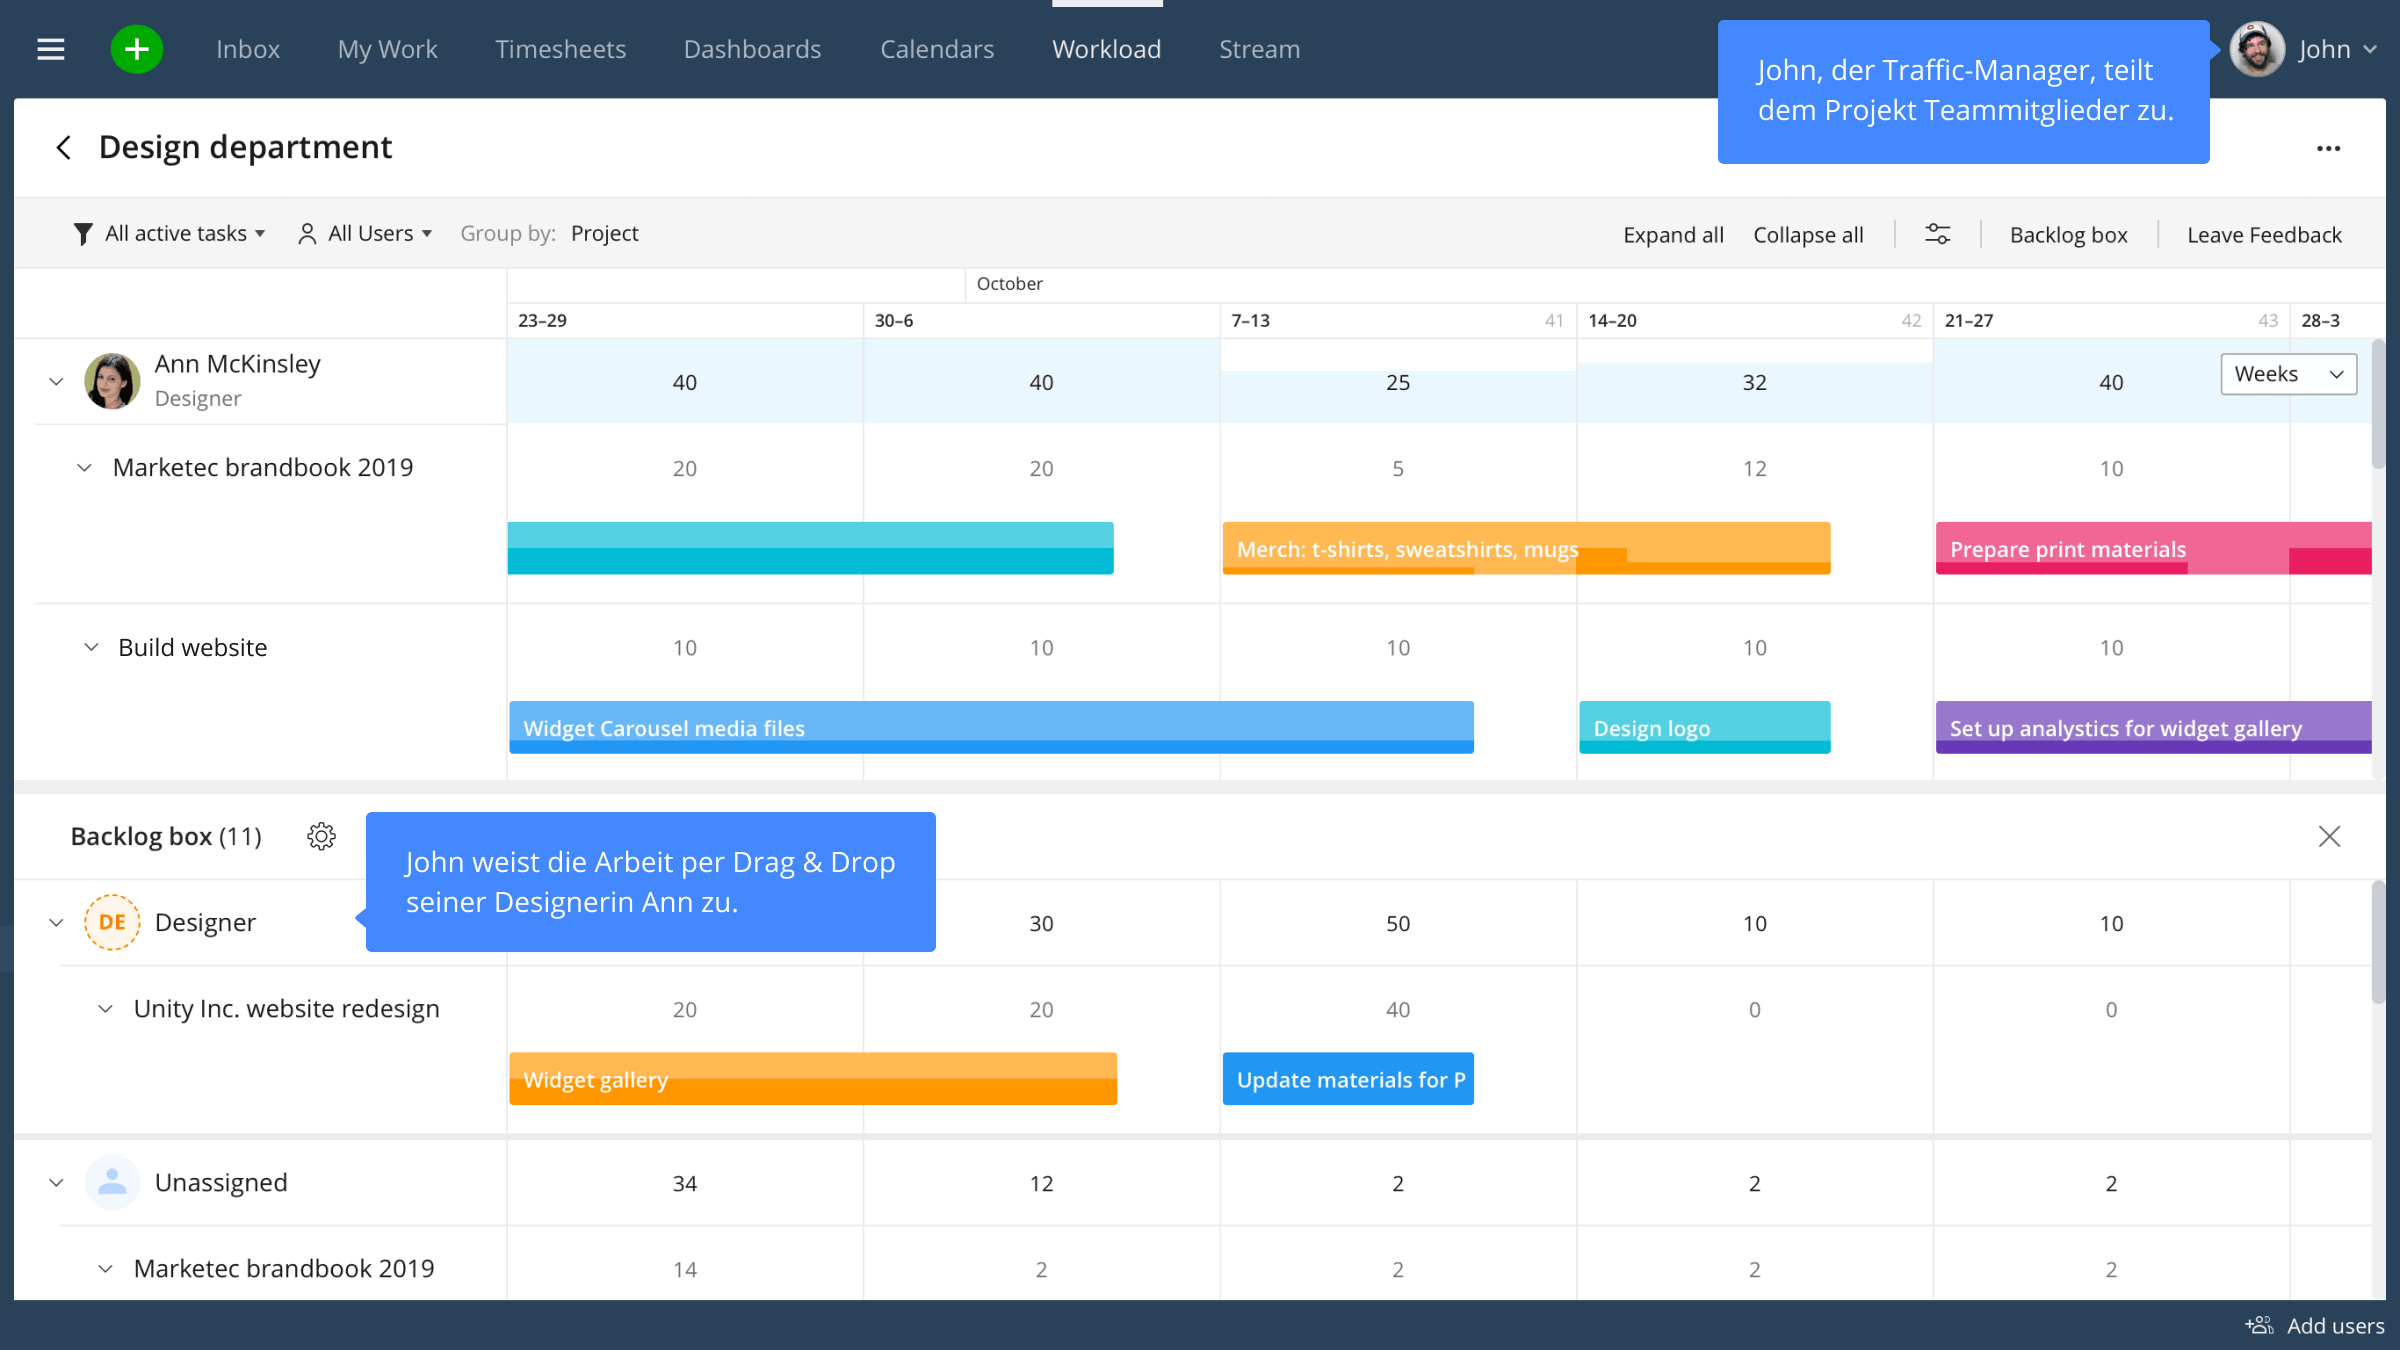Click Add users link
The image size is (2400, 1350).
(2335, 1325)
